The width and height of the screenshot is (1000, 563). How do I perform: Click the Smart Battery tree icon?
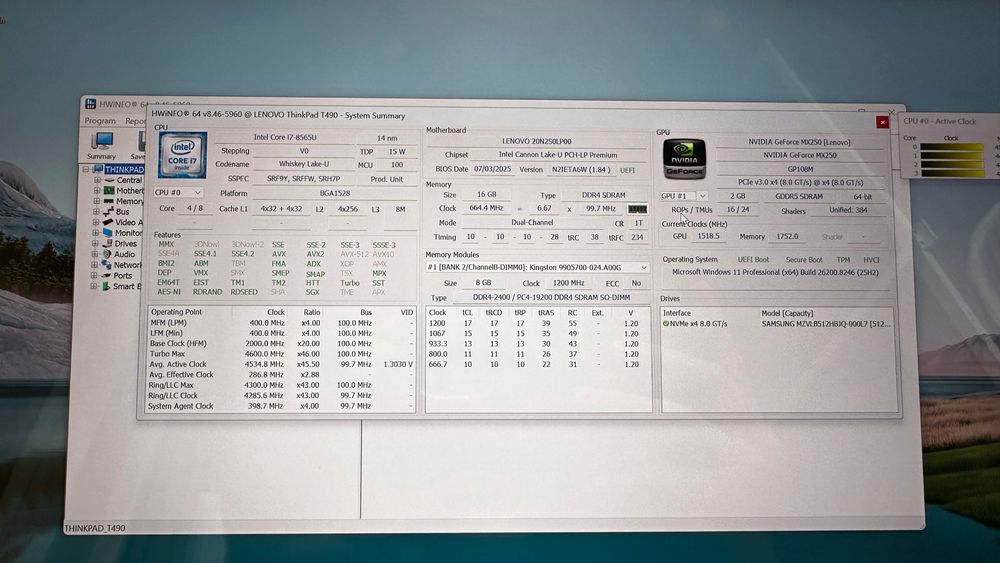[106, 286]
